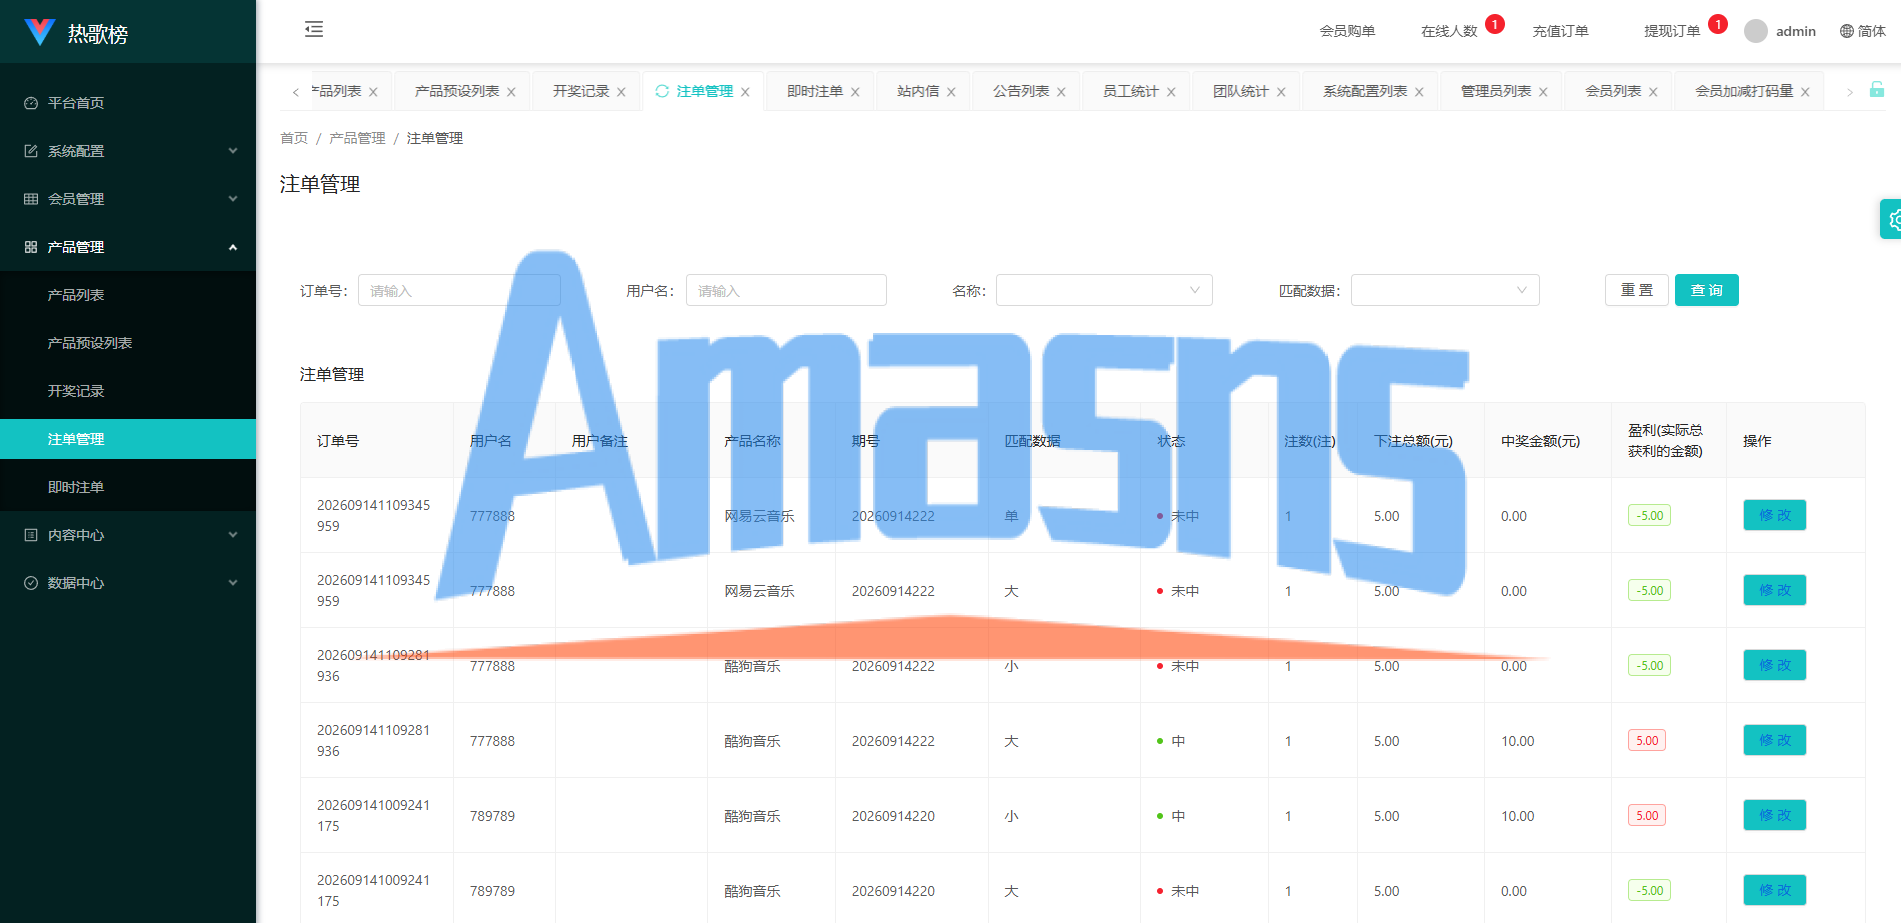Screen dimensions: 1901x923
Task: Expand the 数据中心 sidebar menu
Action: (128, 583)
